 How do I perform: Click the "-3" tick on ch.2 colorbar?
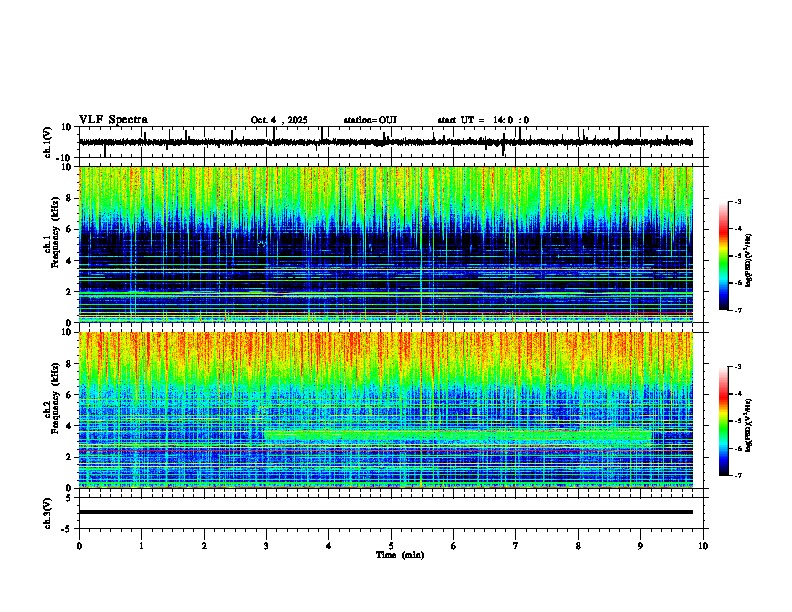pyautogui.click(x=738, y=367)
